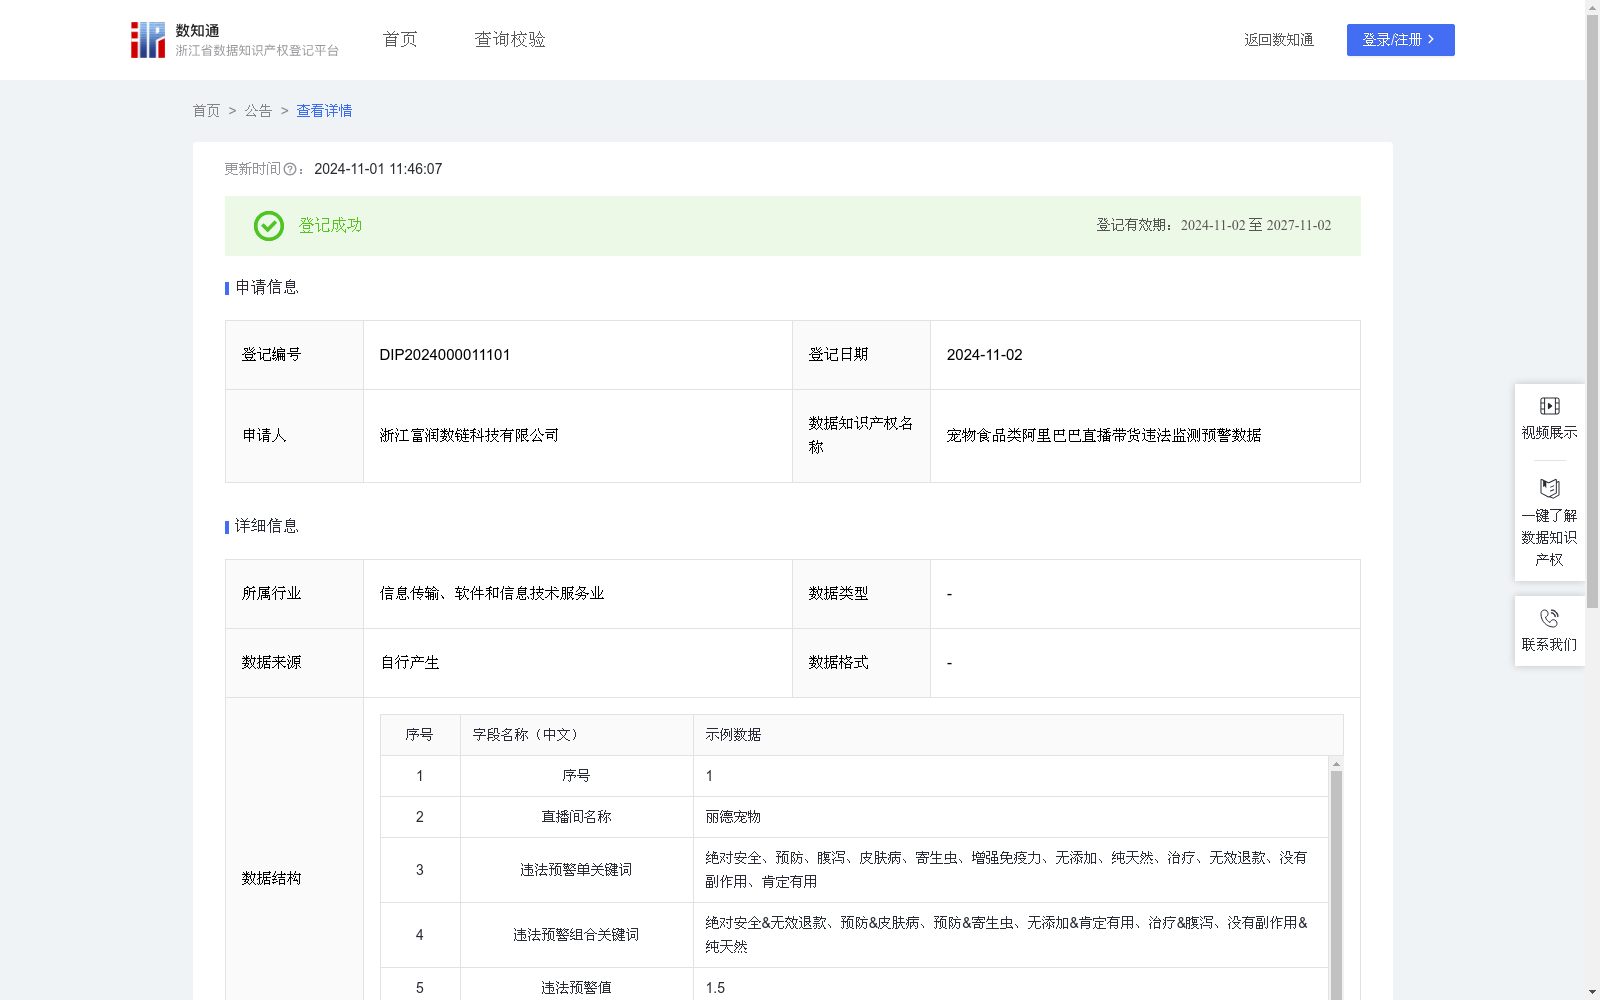The width and height of the screenshot is (1600, 1000).
Task: Click the 数据类型 label cell
Action: point(861,594)
